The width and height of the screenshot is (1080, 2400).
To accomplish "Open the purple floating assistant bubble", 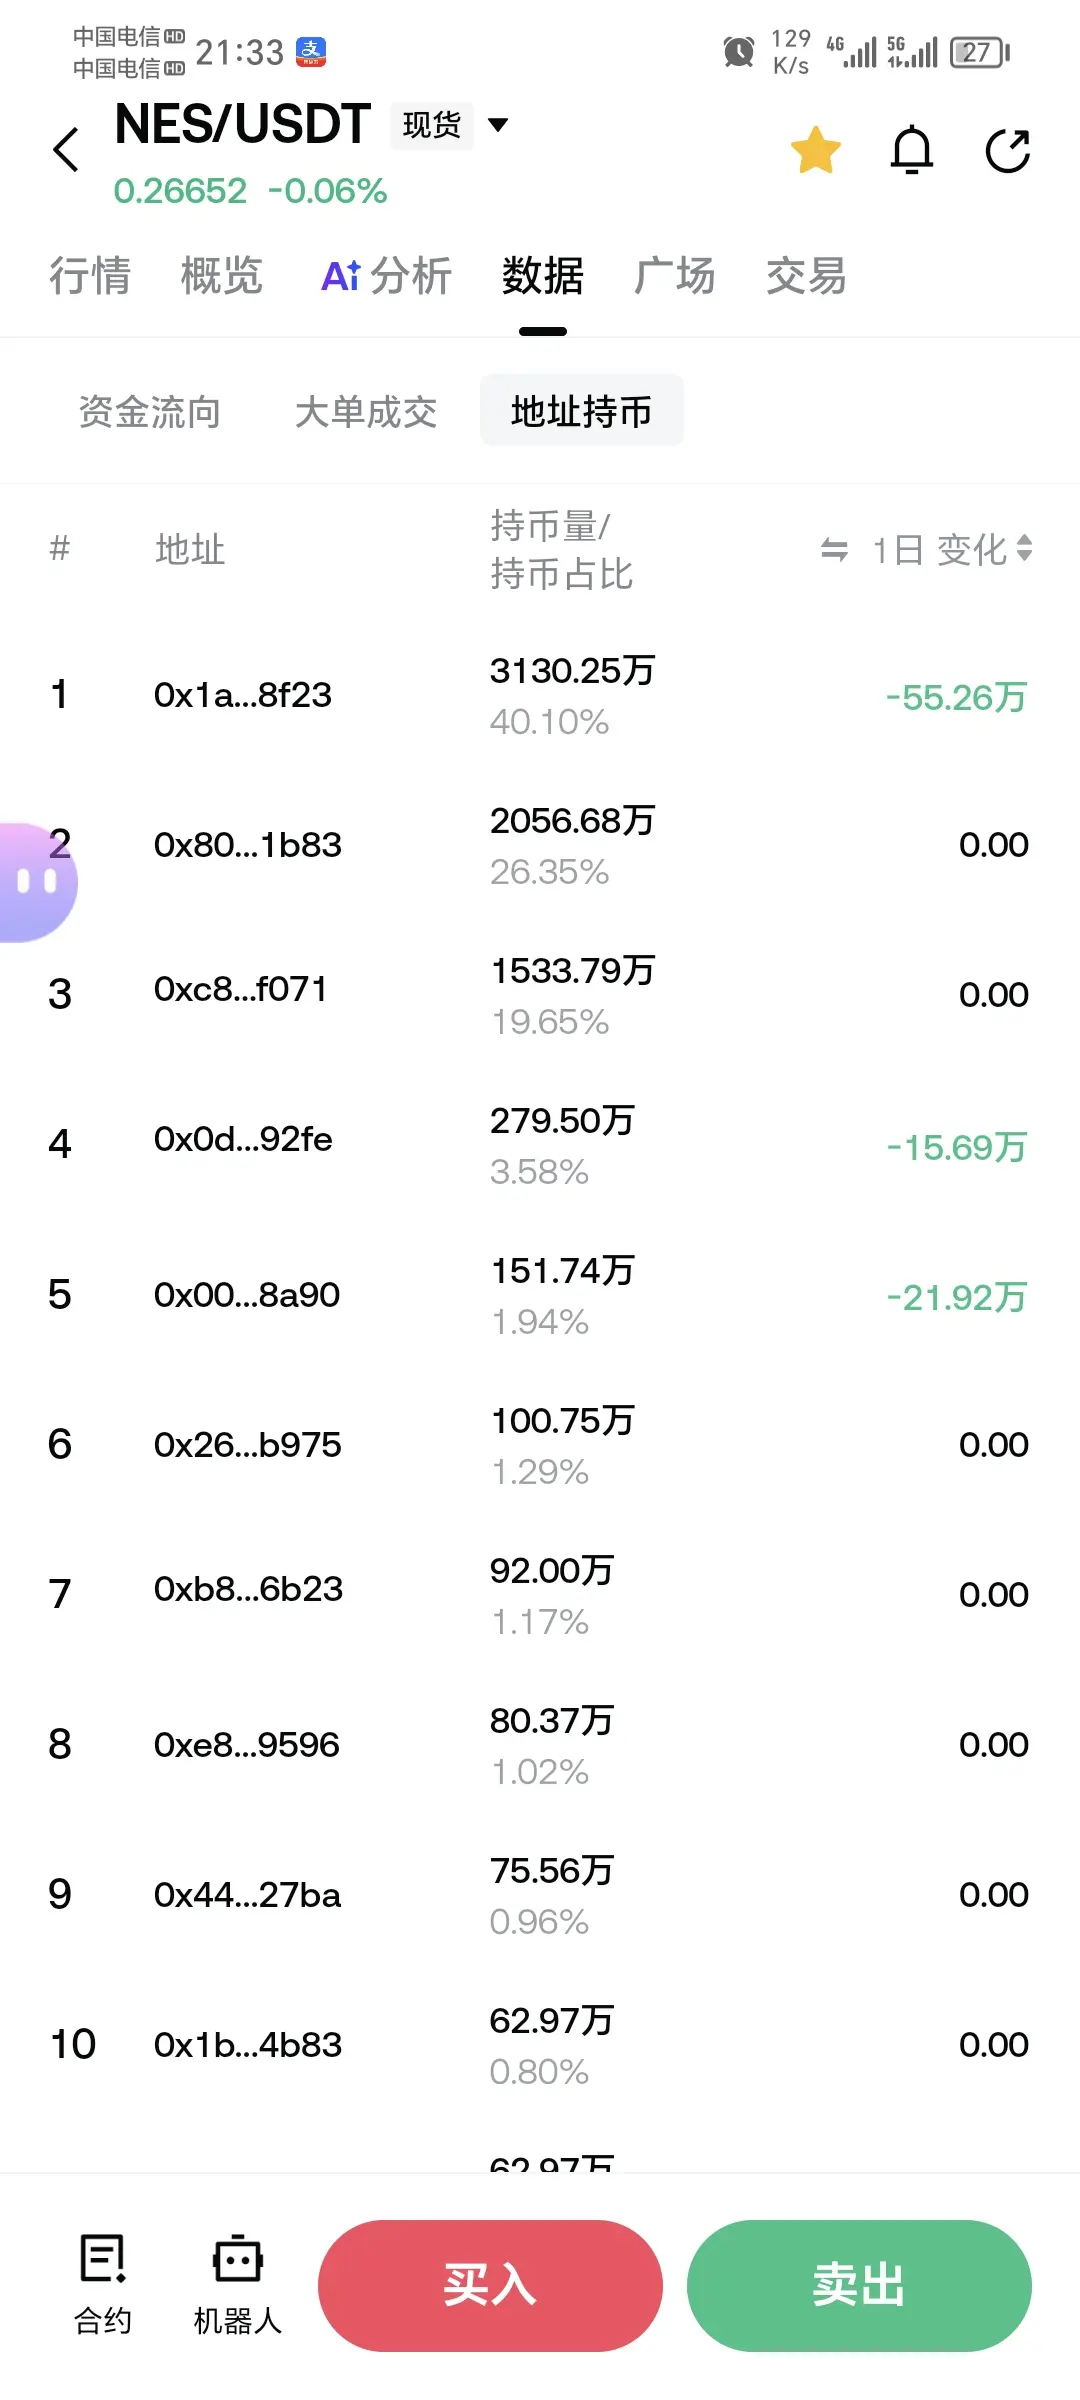I will coord(36,882).
